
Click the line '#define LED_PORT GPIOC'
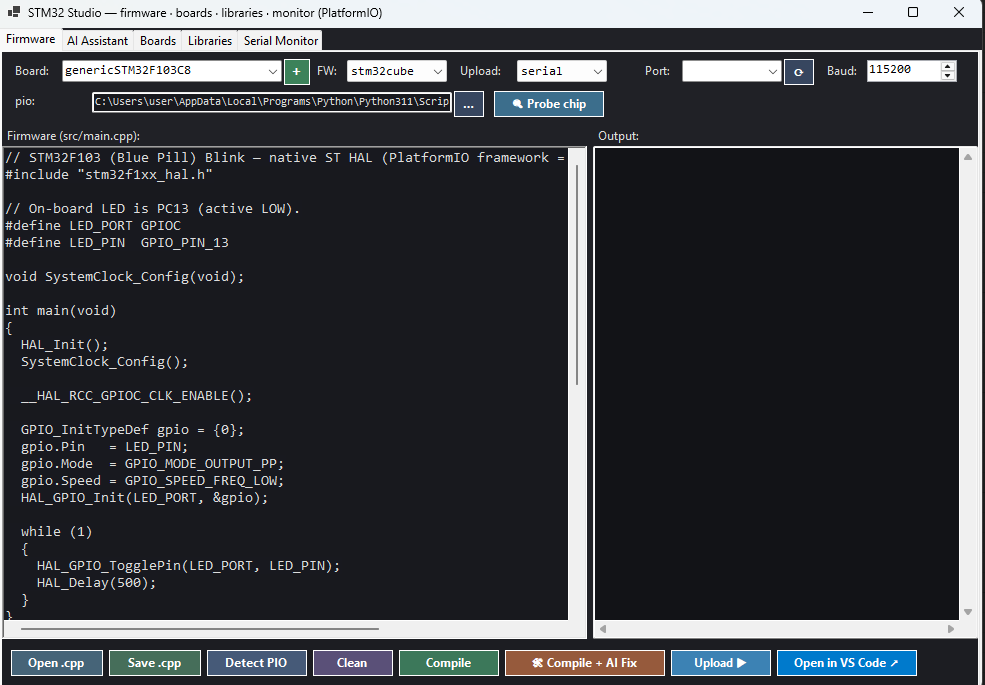[93, 226]
